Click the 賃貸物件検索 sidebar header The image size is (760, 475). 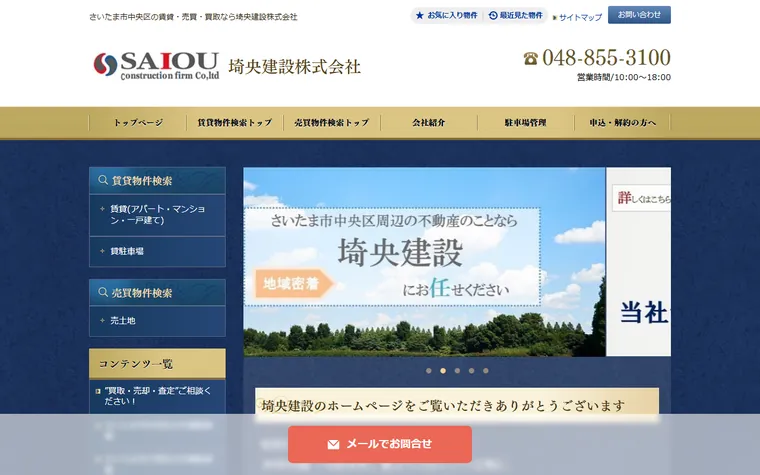(158, 180)
